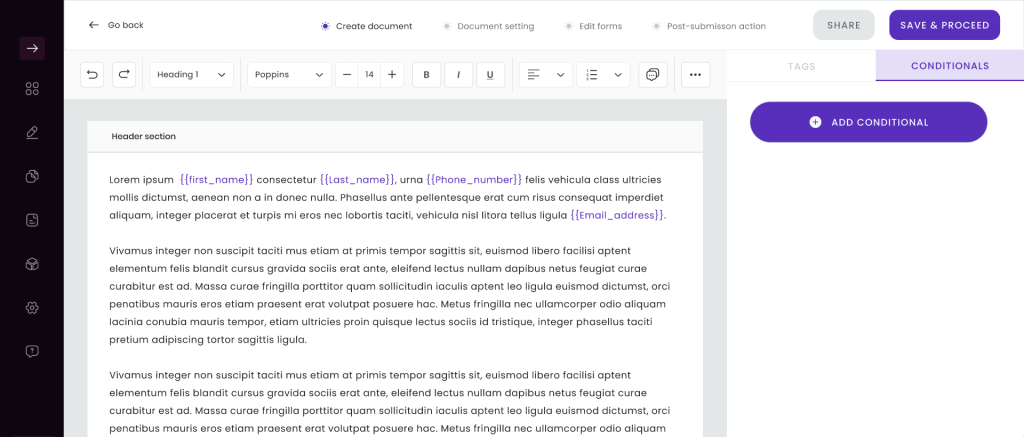The image size is (1024, 437).
Task: Redo the last edit
Action: (124, 75)
